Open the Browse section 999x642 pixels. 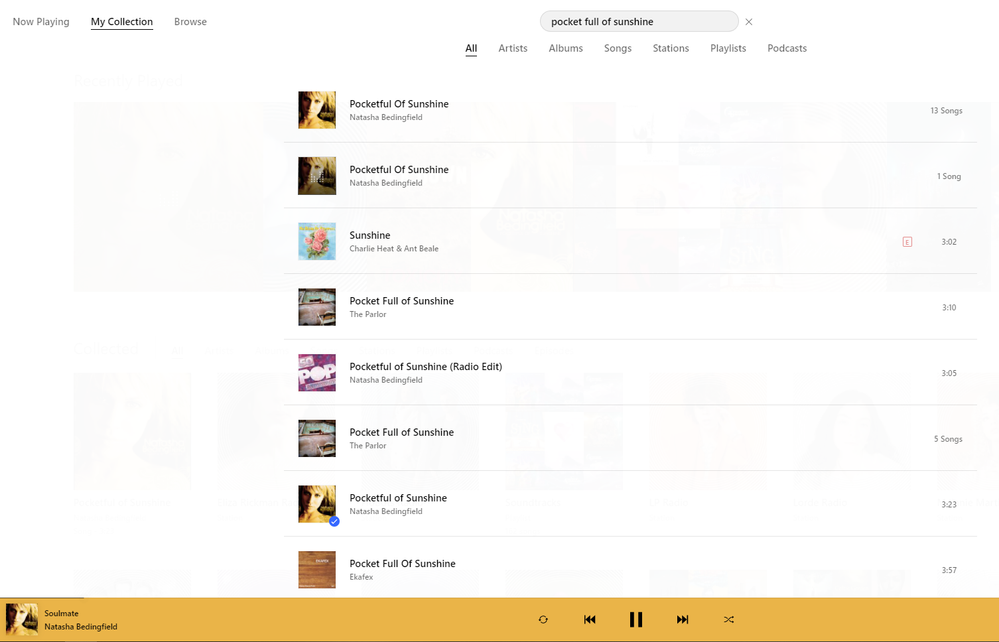click(190, 22)
